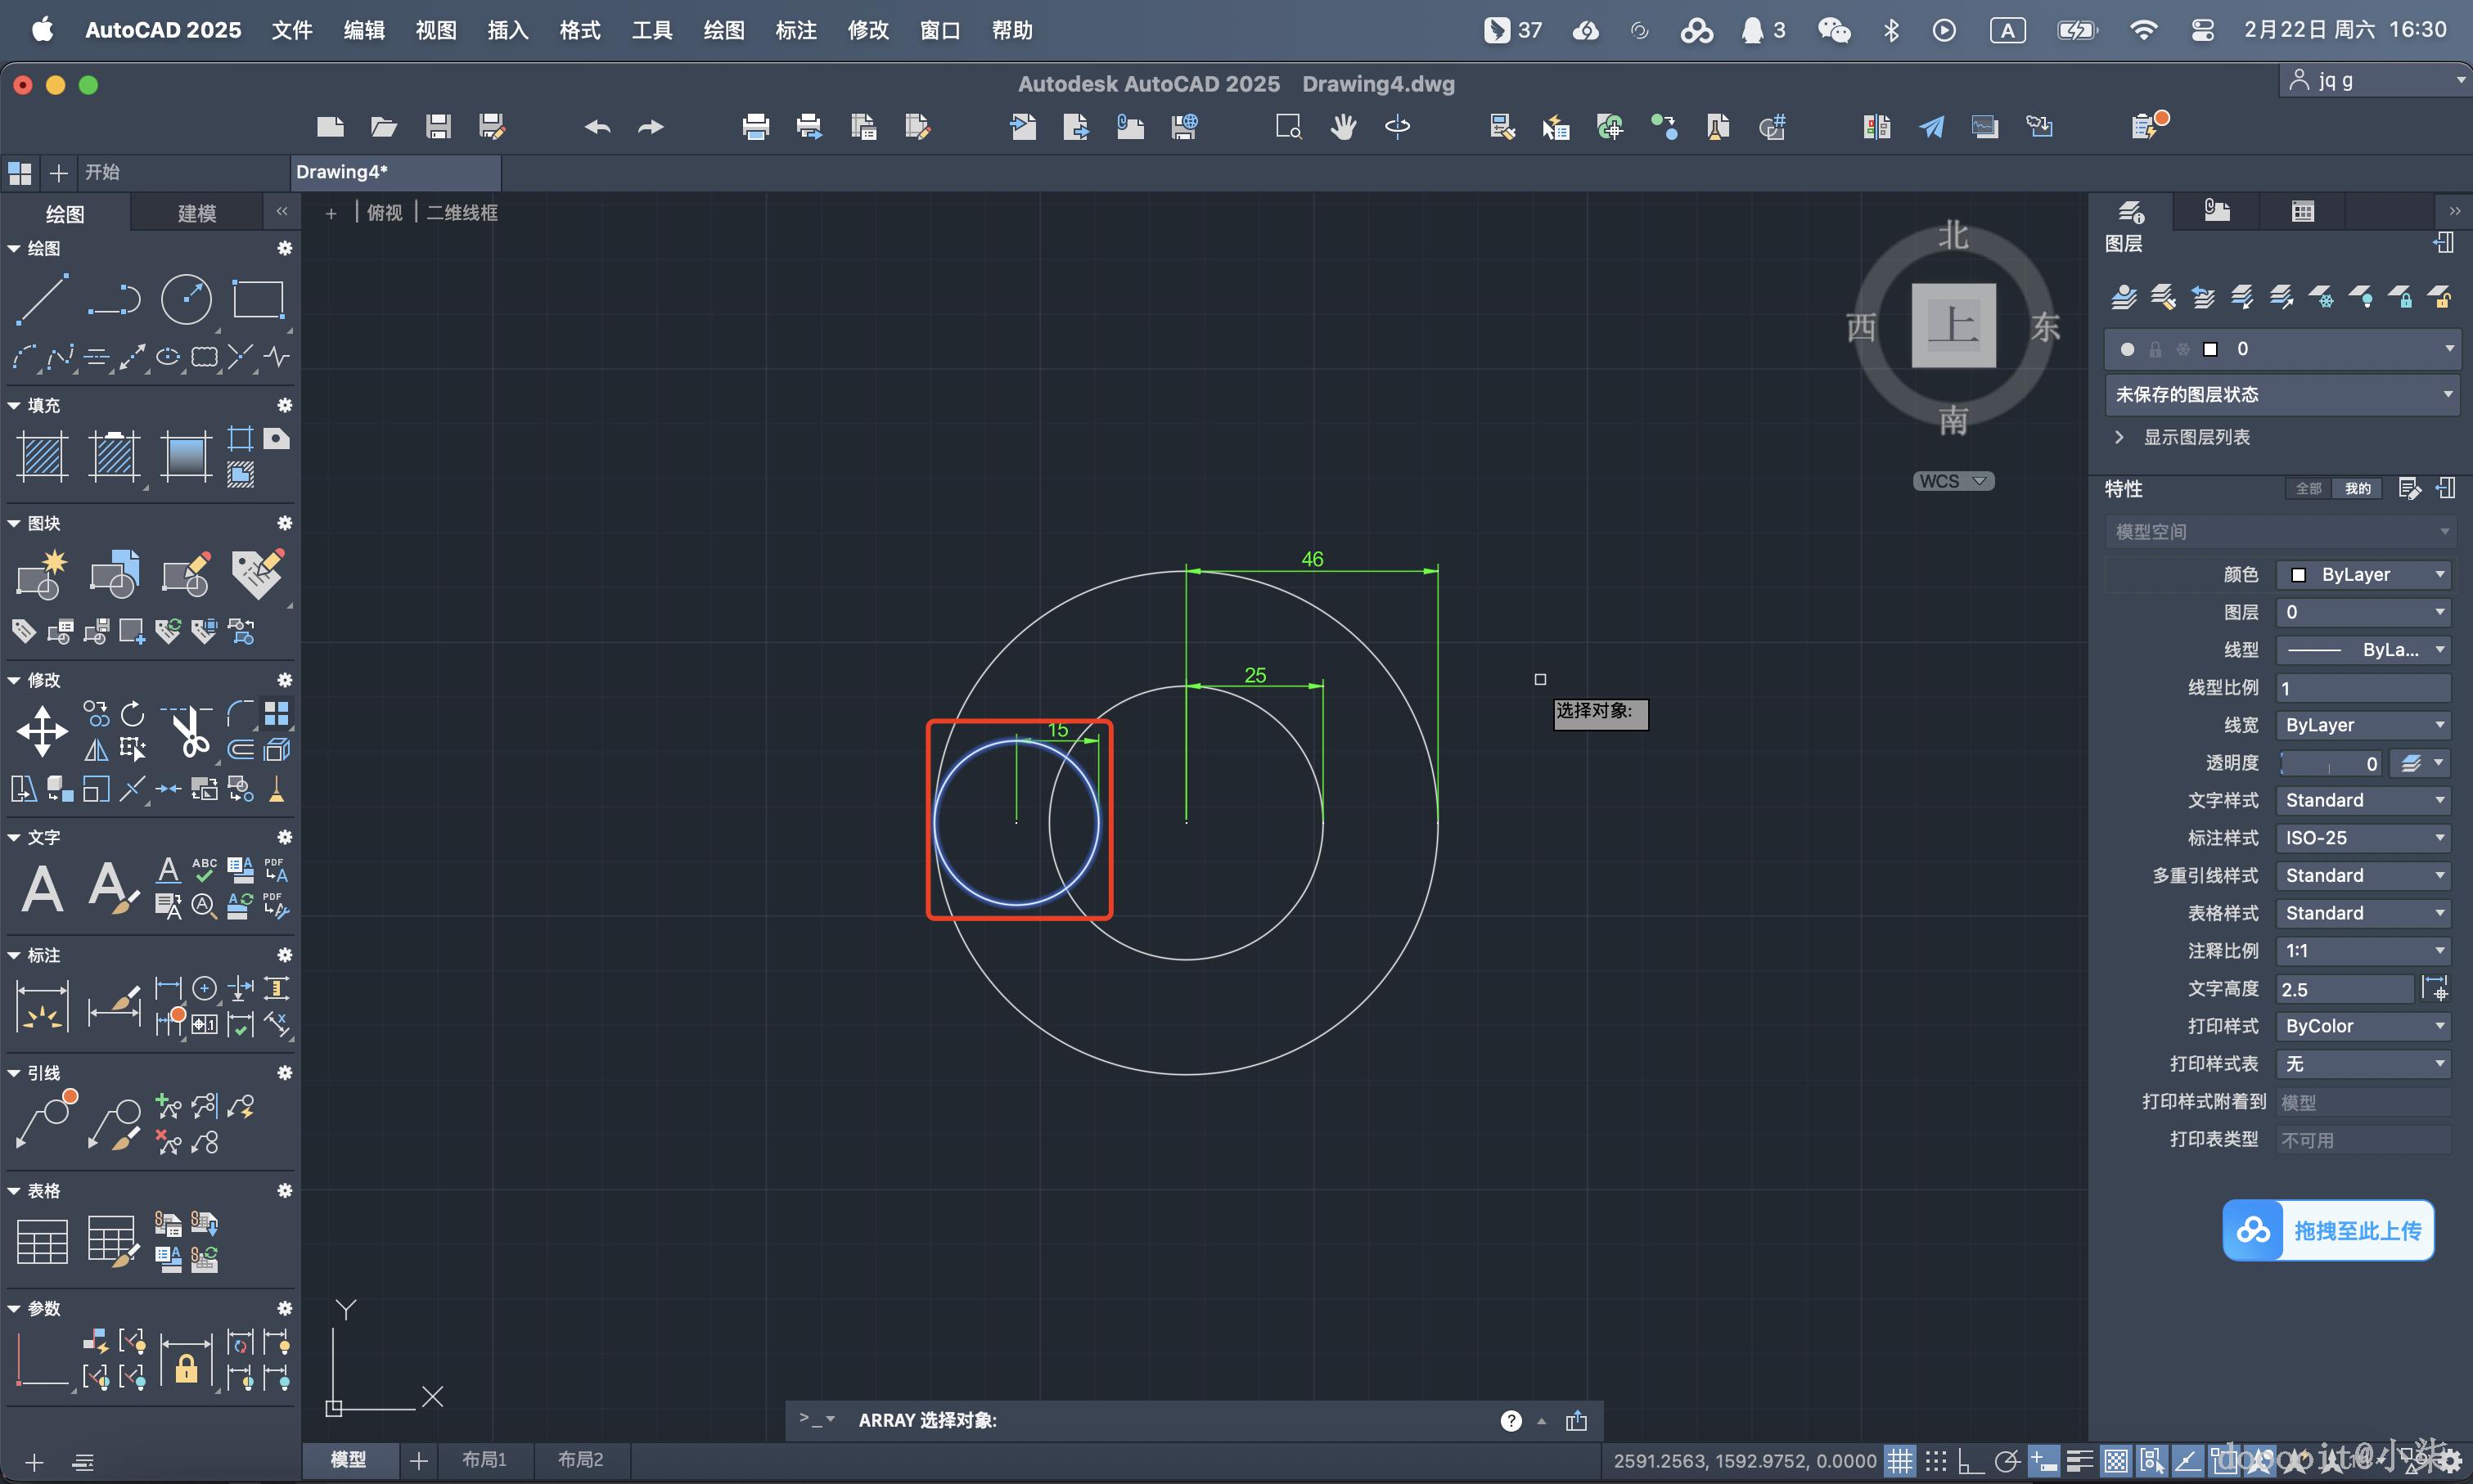The width and height of the screenshot is (2473, 1484).
Task: Select the Circle drawing tool
Action: click(186, 298)
